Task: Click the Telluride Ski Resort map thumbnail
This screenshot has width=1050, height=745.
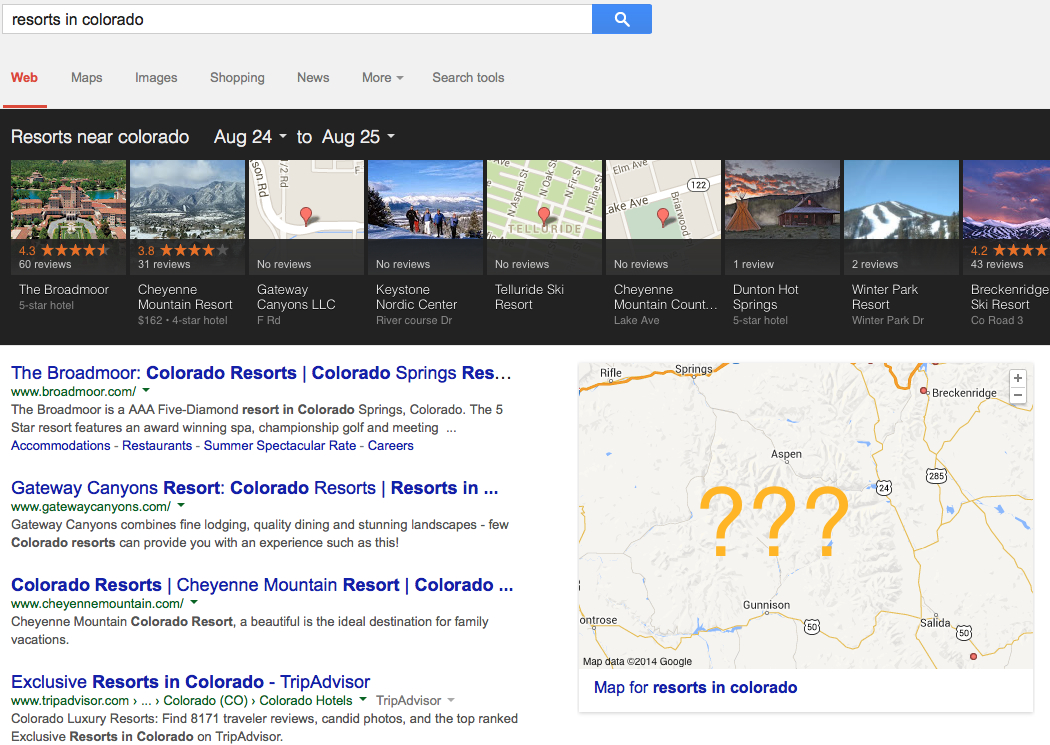Action: [544, 199]
